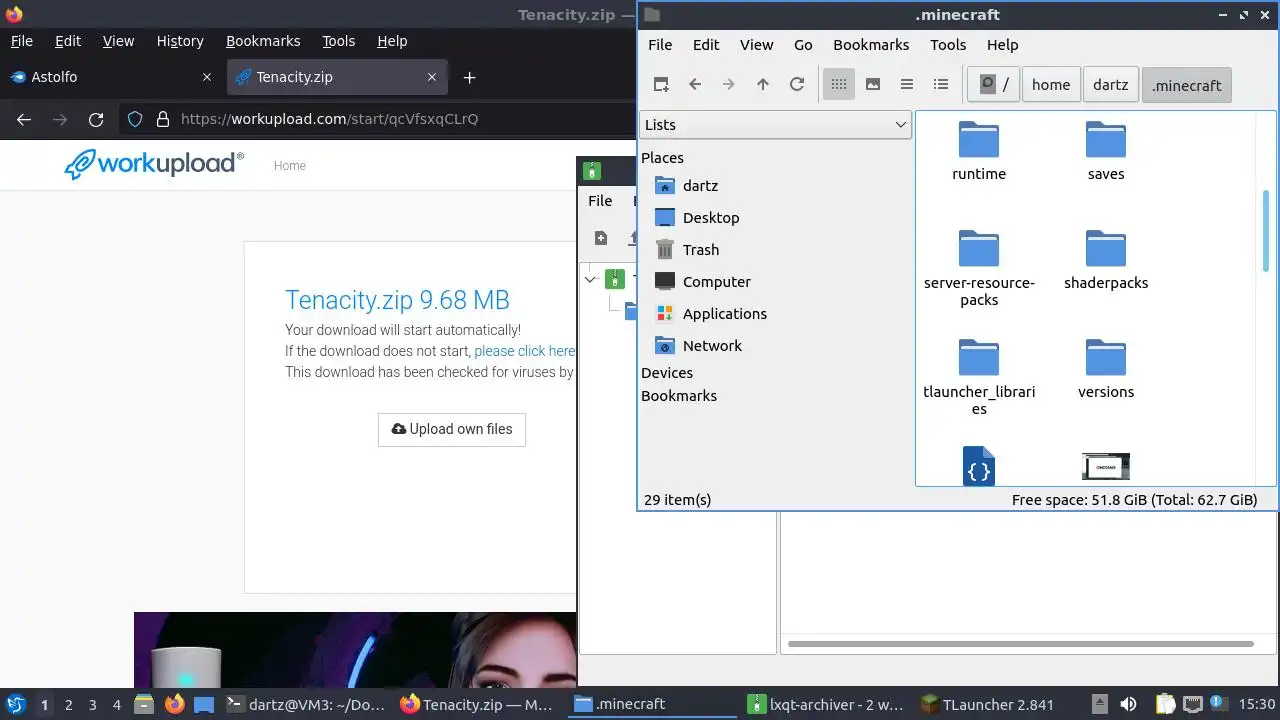Open Firefox History menu
The image size is (1280, 720).
(x=180, y=41)
